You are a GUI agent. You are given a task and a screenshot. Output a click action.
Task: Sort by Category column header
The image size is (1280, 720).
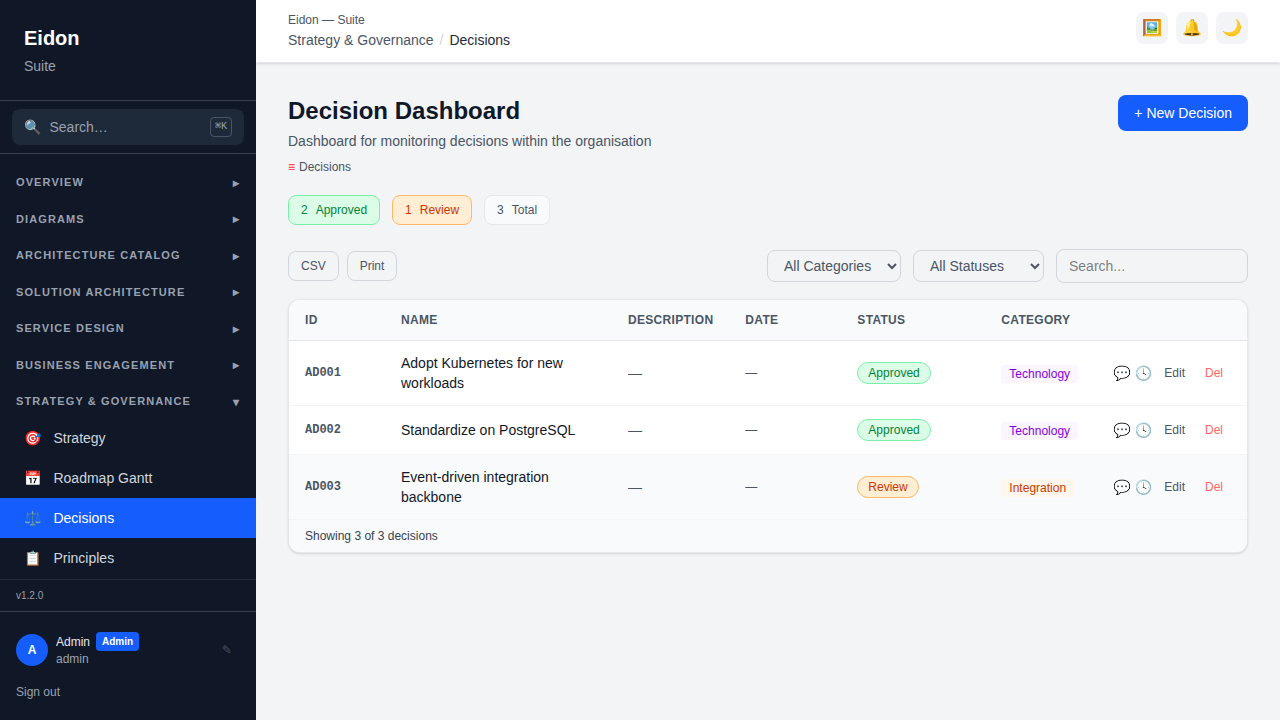pyautogui.click(x=1035, y=320)
